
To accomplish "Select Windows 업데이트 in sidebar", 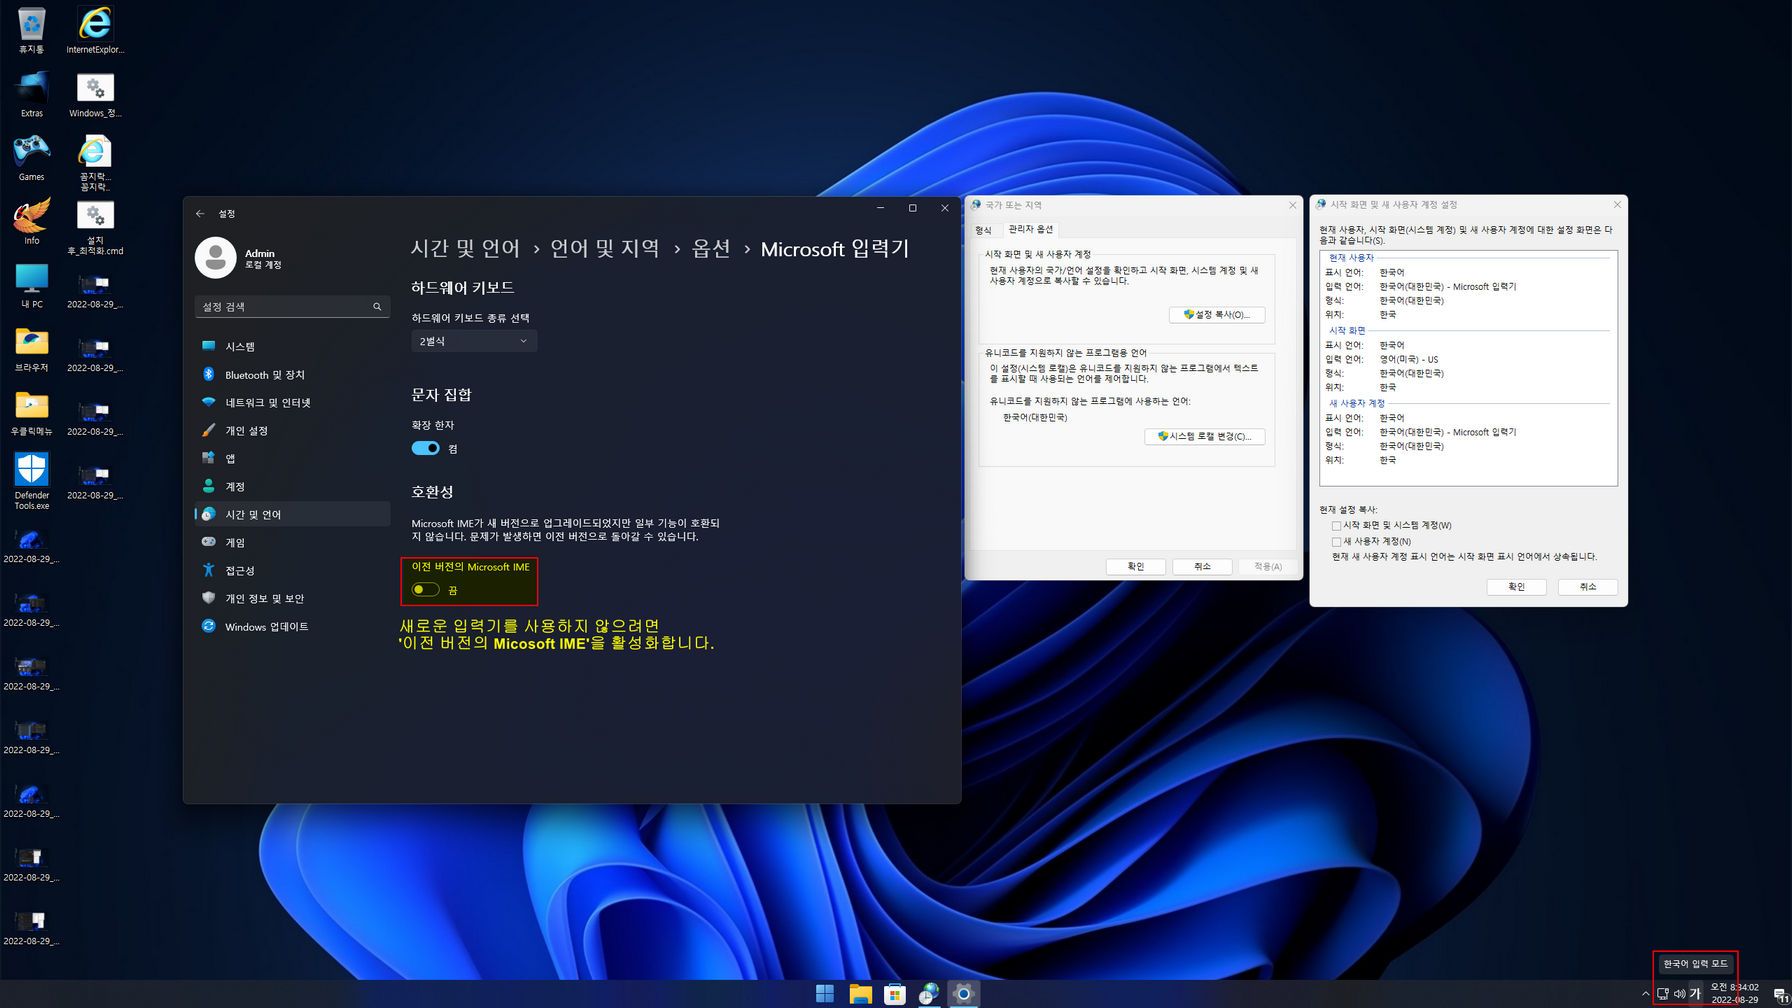I will [x=292, y=626].
